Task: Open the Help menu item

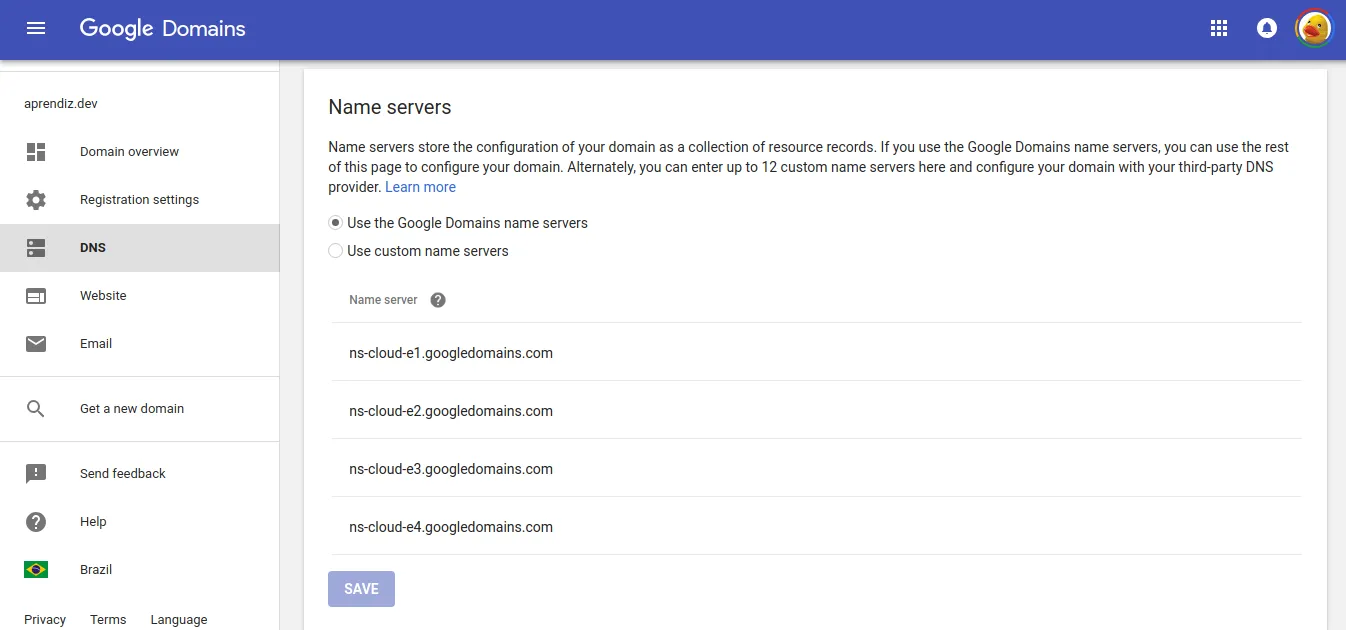Action: (93, 521)
